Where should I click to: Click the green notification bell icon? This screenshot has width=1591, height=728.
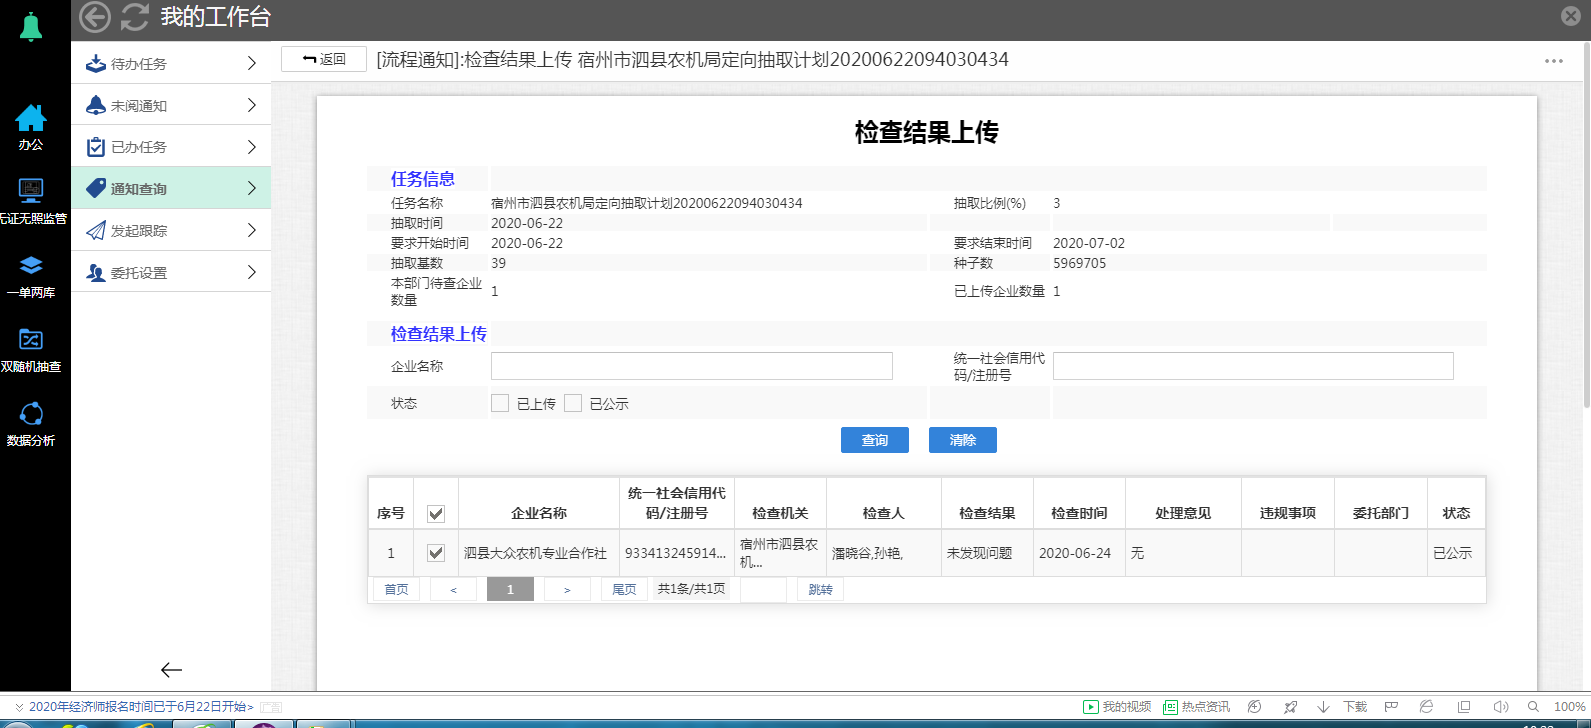pos(31,27)
